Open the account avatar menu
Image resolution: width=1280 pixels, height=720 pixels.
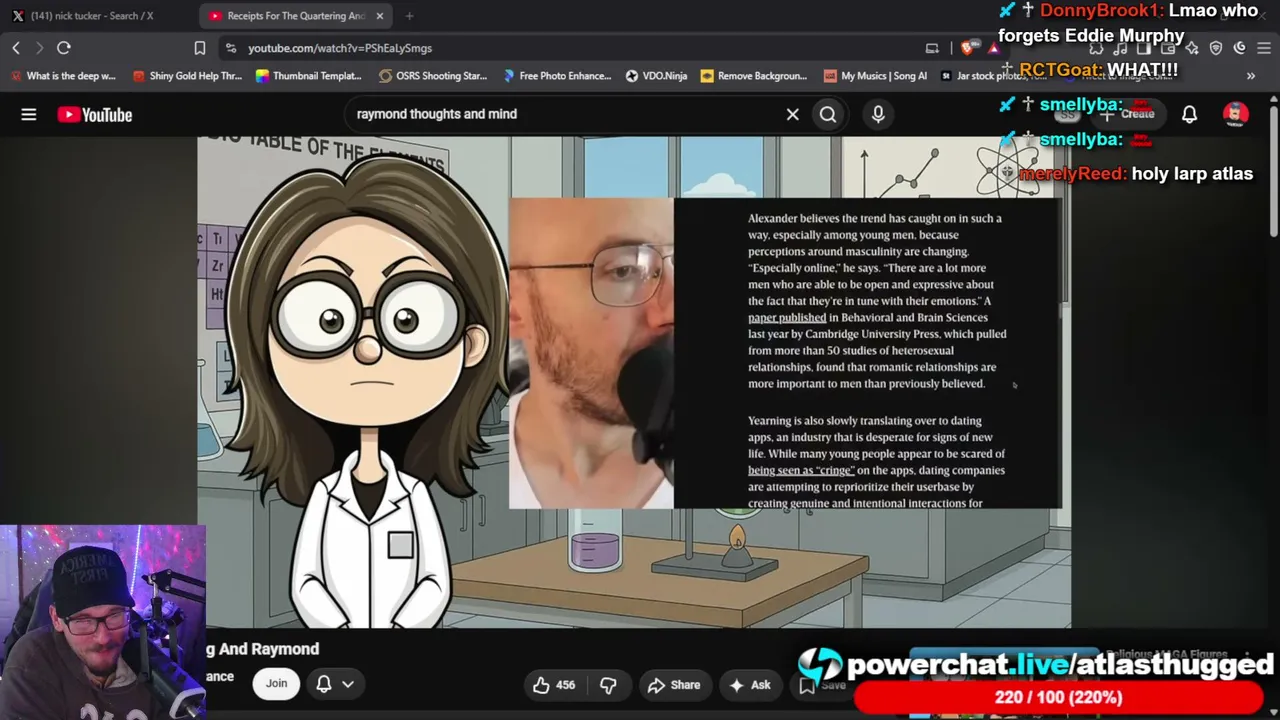pos(1236,114)
